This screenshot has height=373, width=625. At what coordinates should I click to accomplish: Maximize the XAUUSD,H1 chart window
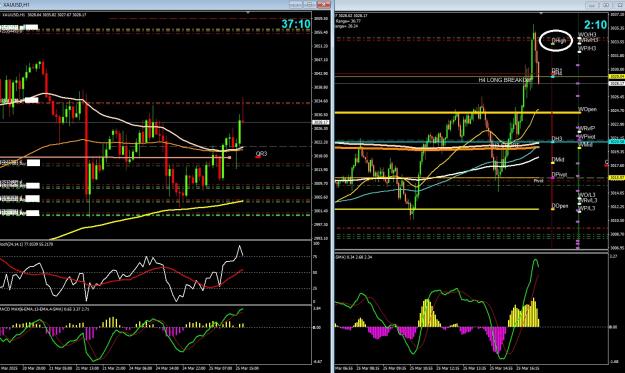point(310,4)
